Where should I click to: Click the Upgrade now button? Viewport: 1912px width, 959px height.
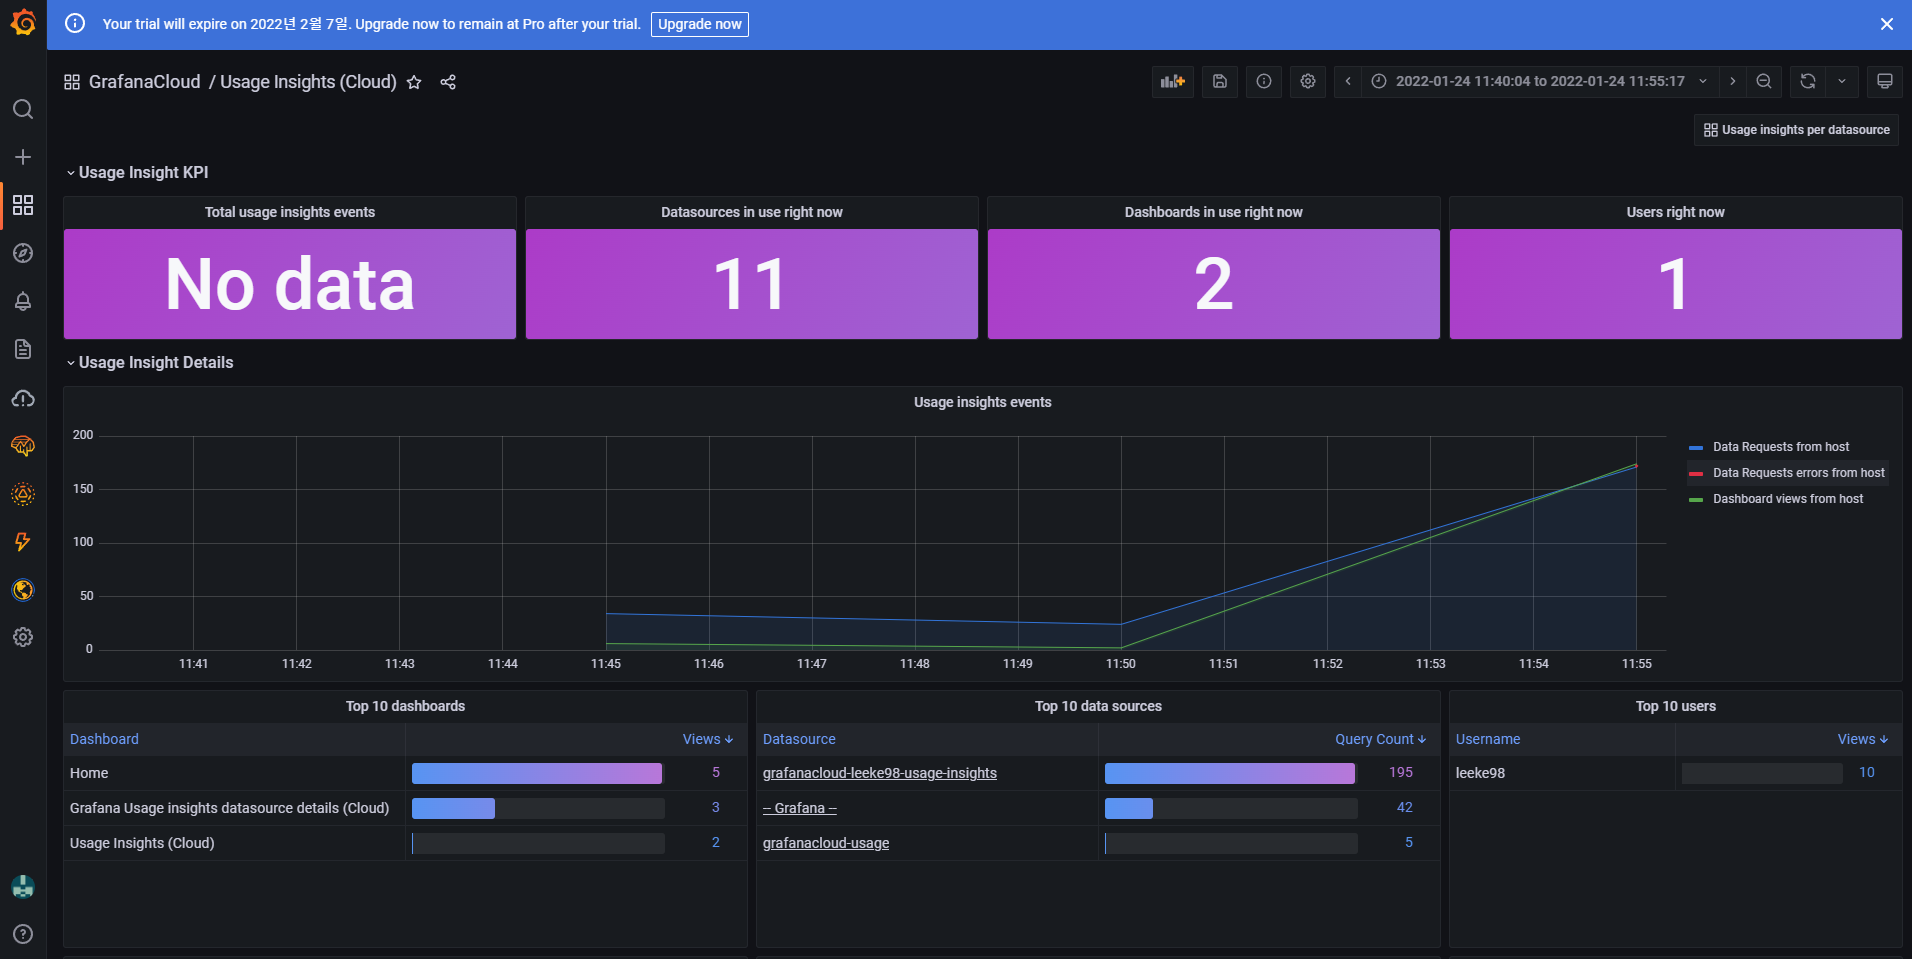click(x=699, y=24)
